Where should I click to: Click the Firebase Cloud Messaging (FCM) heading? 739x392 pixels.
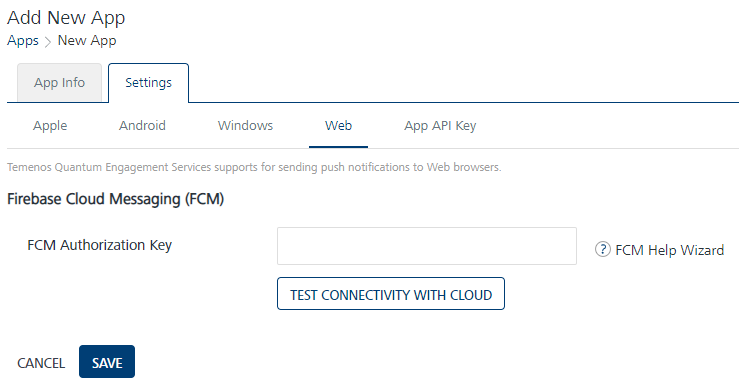point(115,199)
